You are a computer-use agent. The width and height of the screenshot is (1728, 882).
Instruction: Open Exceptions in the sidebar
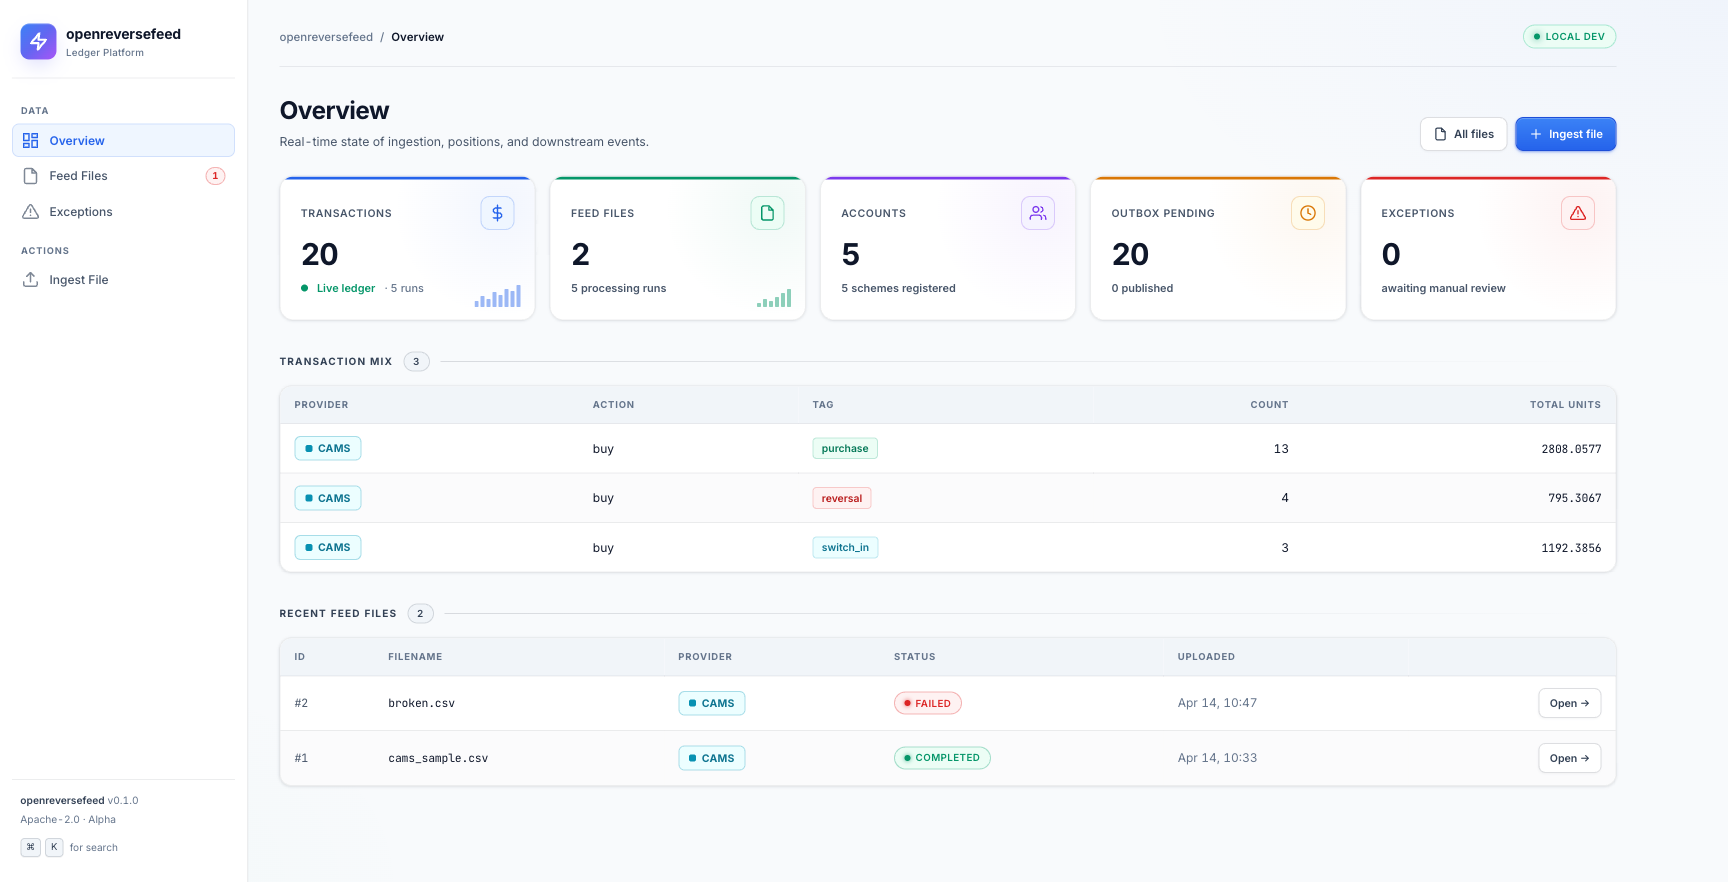click(x=123, y=212)
